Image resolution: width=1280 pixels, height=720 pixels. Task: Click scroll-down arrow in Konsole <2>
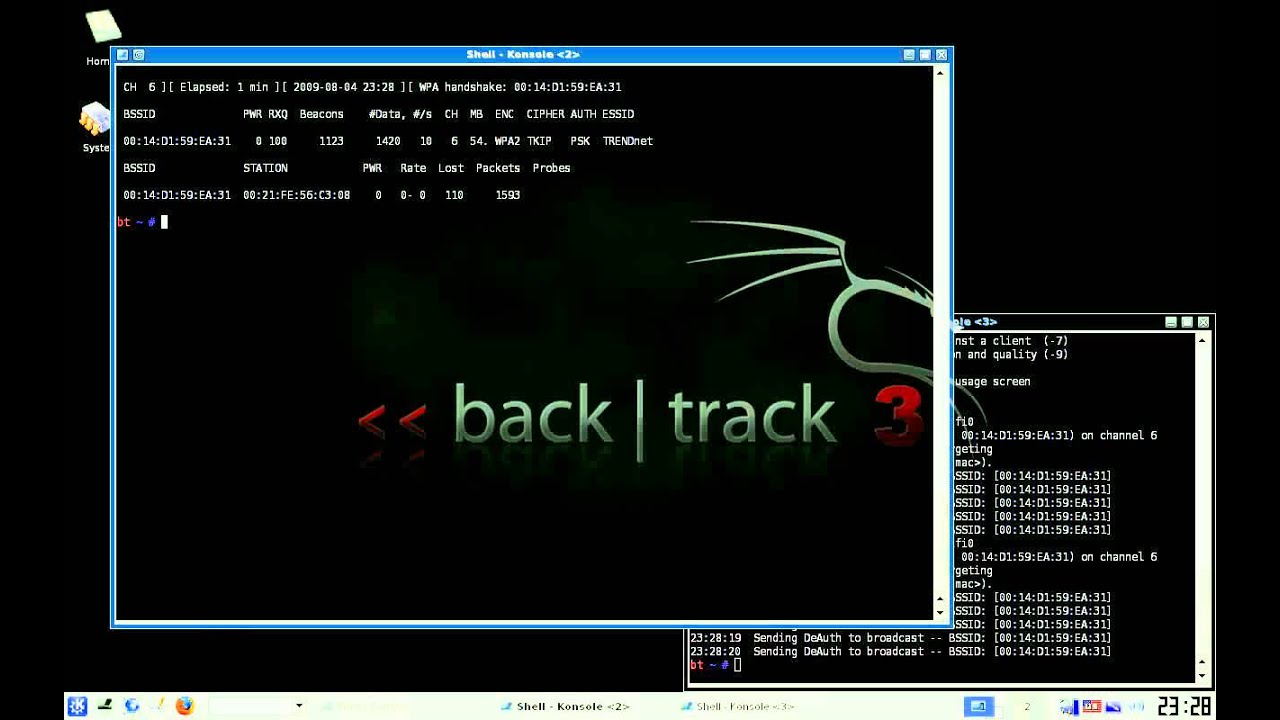[x=940, y=612]
